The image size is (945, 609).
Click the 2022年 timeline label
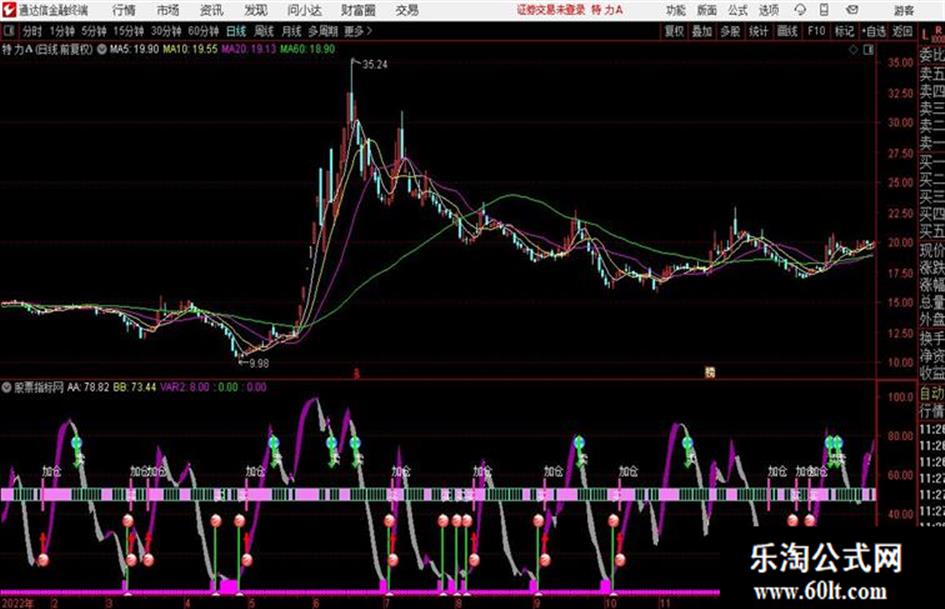17,603
